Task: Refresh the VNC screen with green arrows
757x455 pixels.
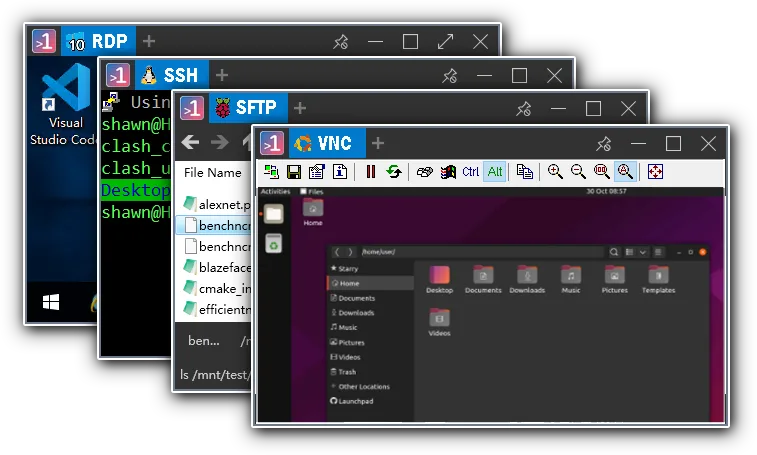Action: tap(394, 171)
